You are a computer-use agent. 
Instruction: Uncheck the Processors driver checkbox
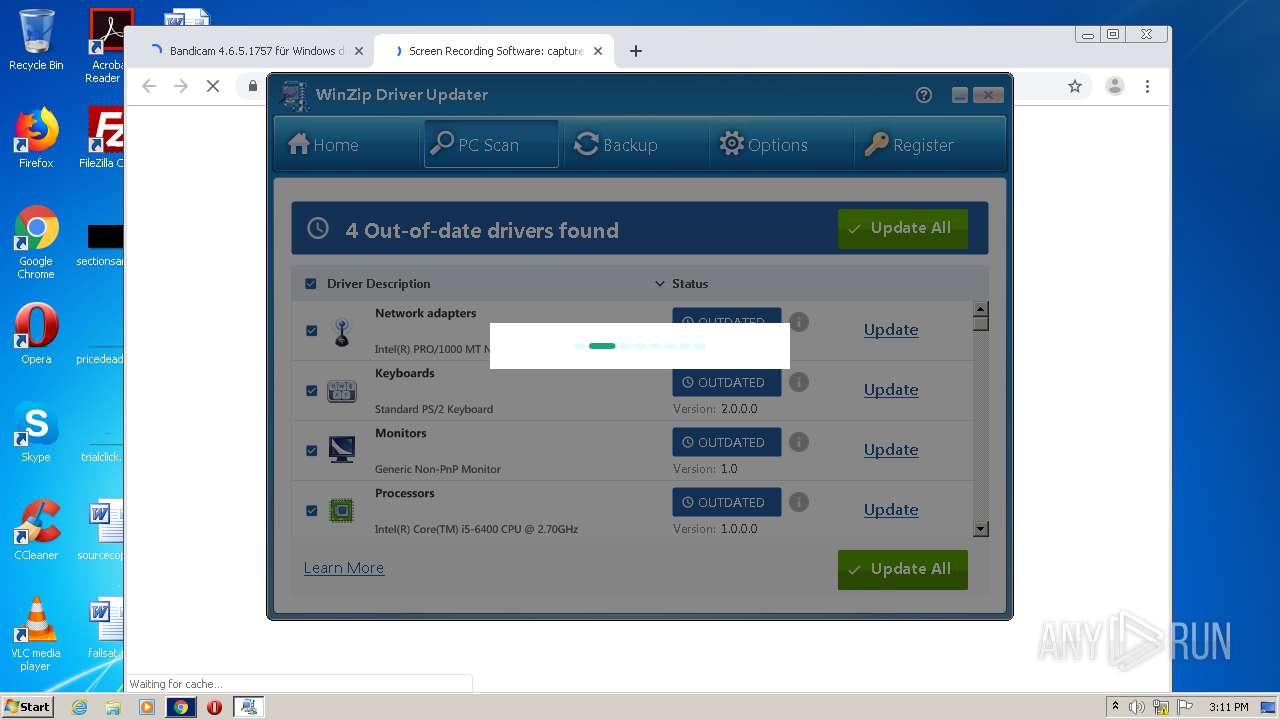click(x=311, y=510)
